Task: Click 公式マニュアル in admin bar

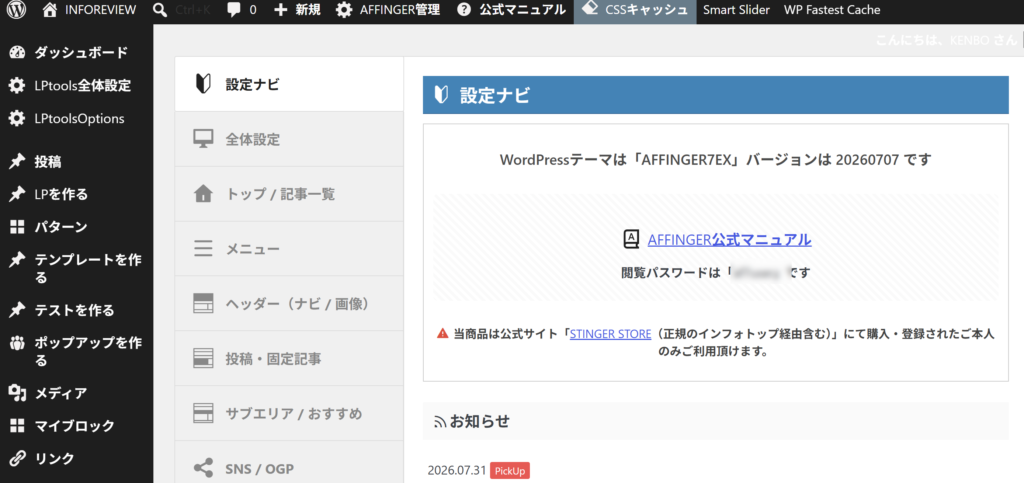Action: tap(511, 10)
